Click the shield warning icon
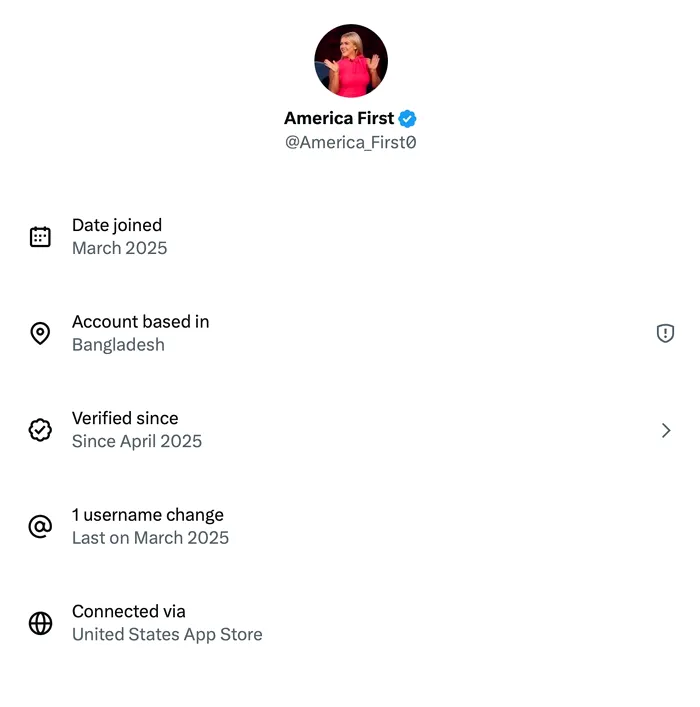700x707 pixels. pyautogui.click(x=665, y=333)
